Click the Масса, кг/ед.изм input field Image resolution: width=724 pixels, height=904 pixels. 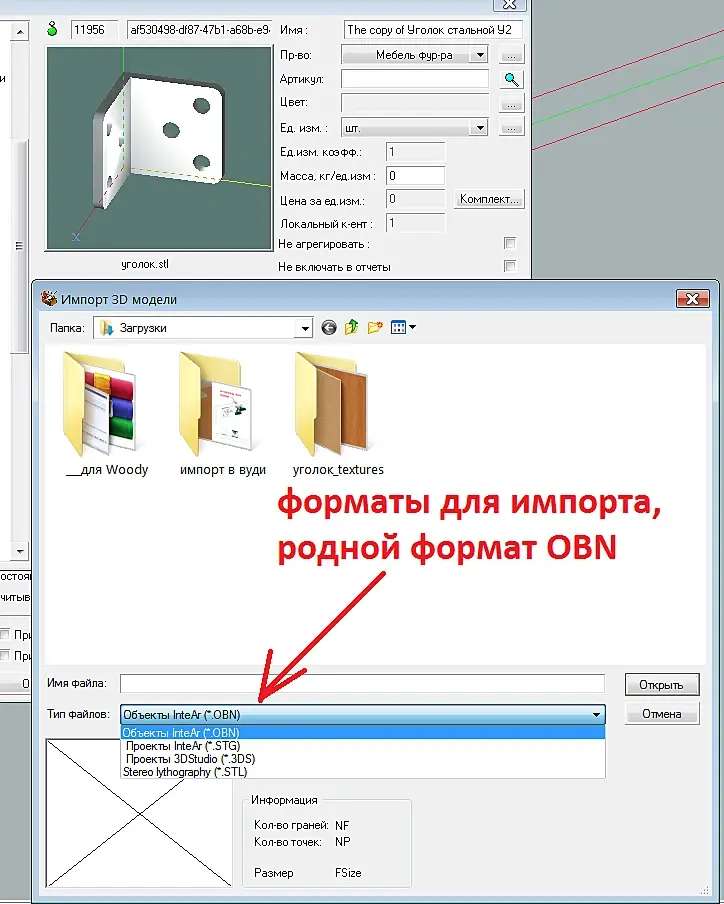pos(415,175)
